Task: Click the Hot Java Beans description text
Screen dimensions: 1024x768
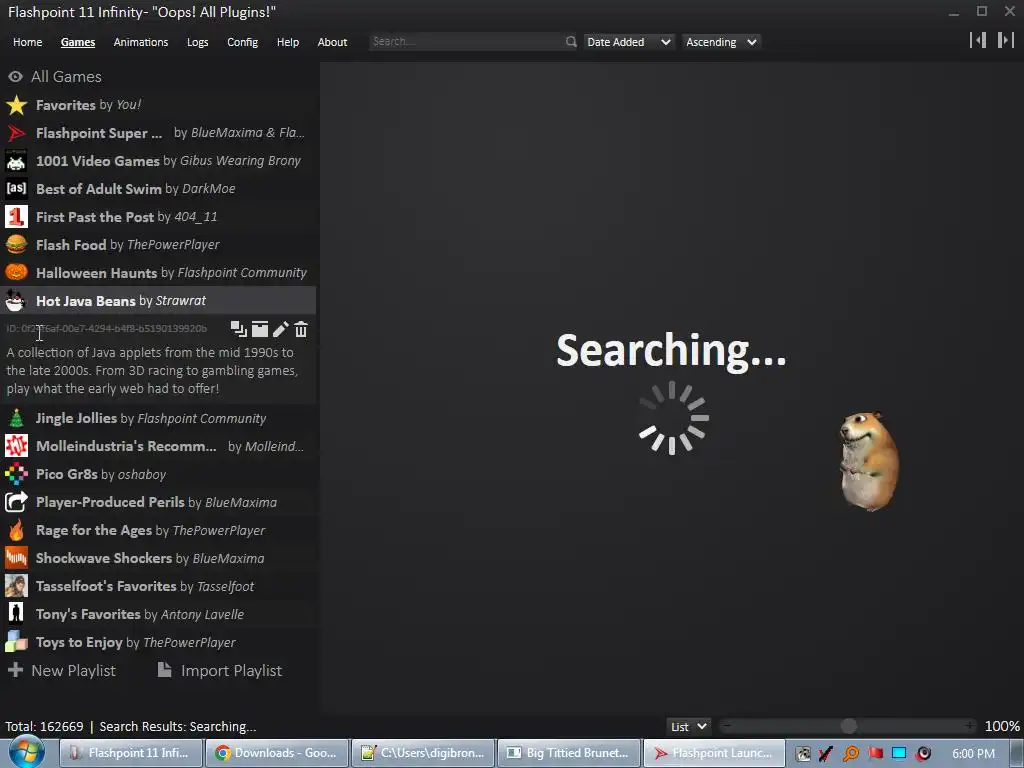Action: (152, 370)
